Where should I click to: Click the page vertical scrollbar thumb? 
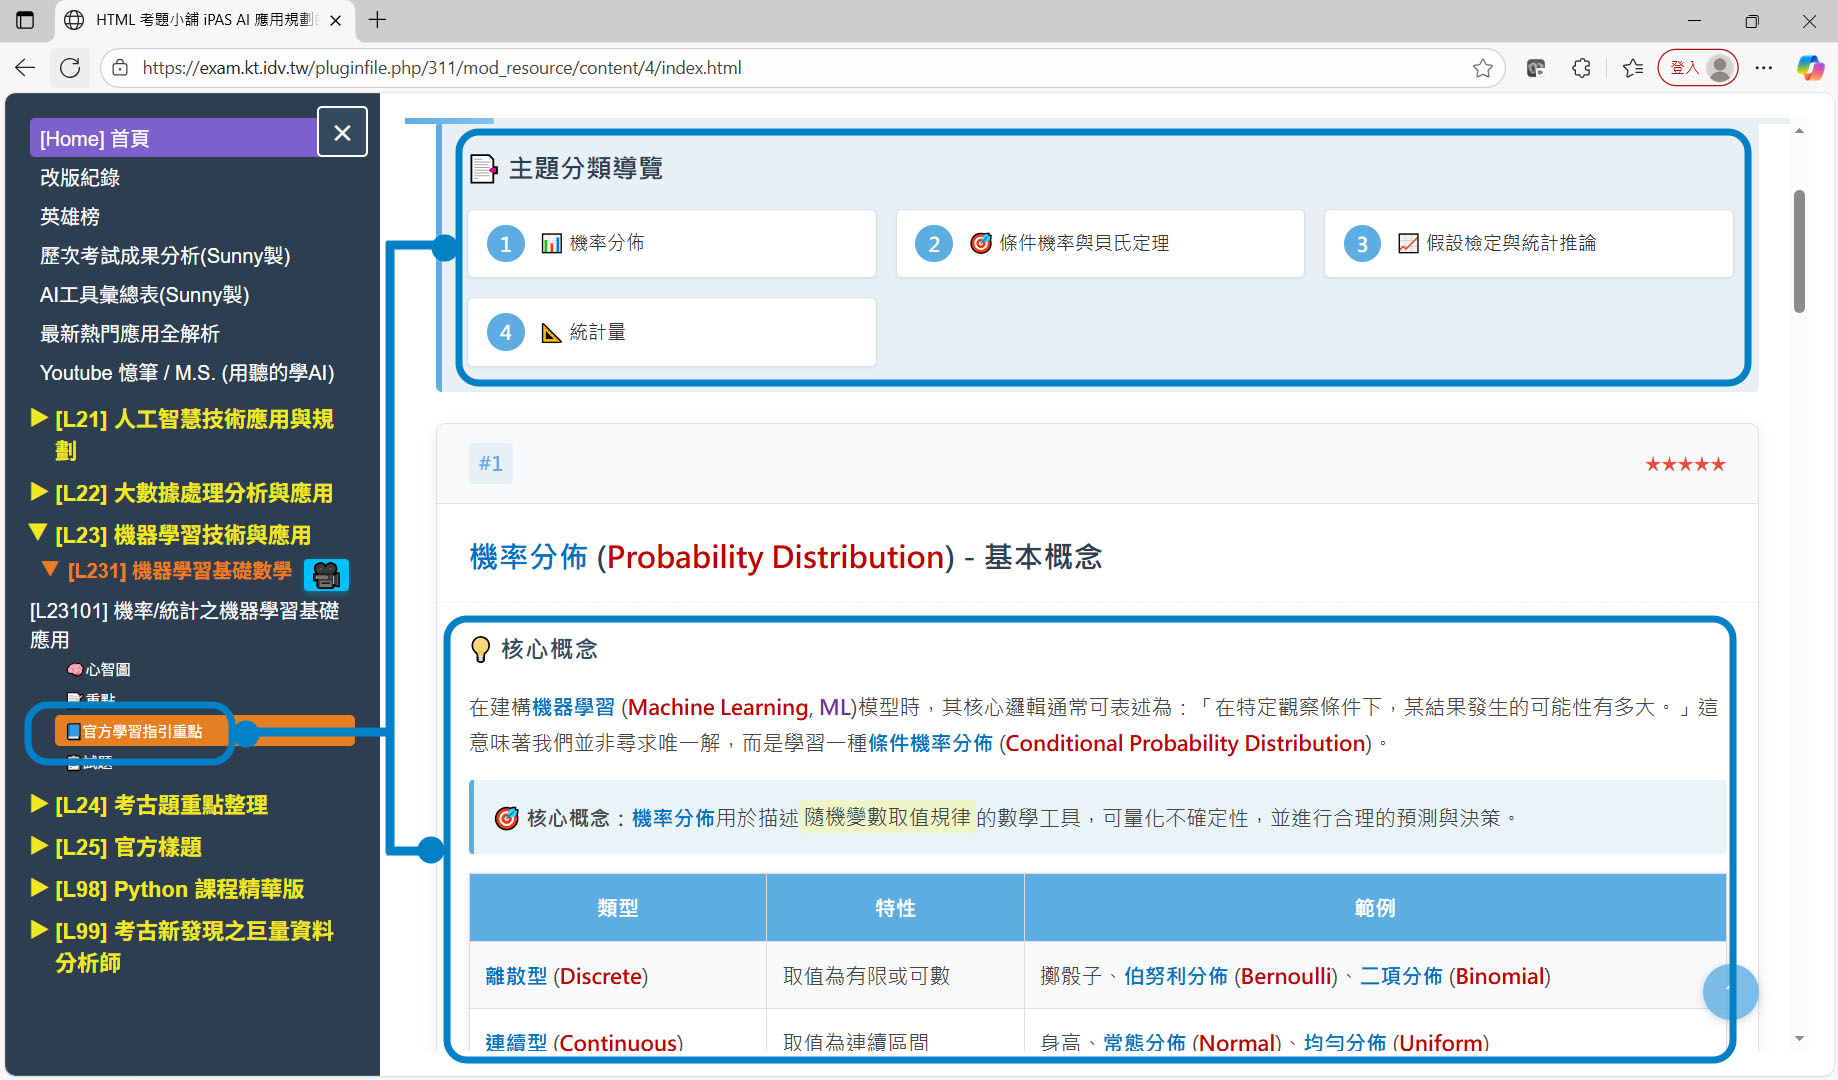[x=1799, y=250]
